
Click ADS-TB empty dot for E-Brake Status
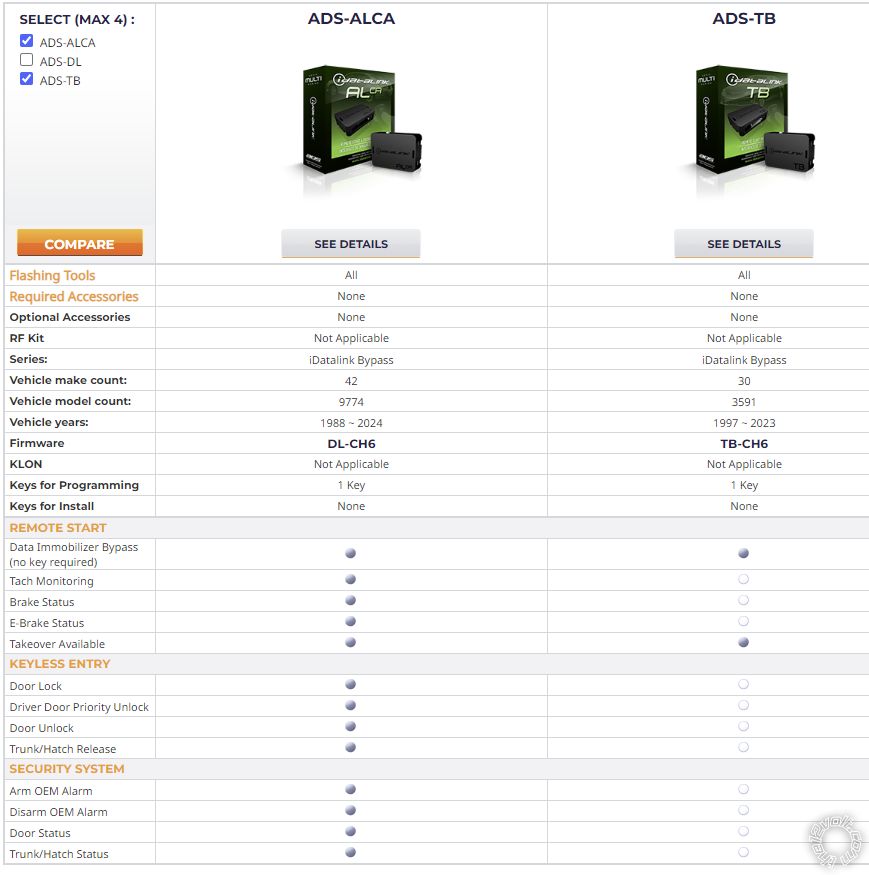[743, 621]
